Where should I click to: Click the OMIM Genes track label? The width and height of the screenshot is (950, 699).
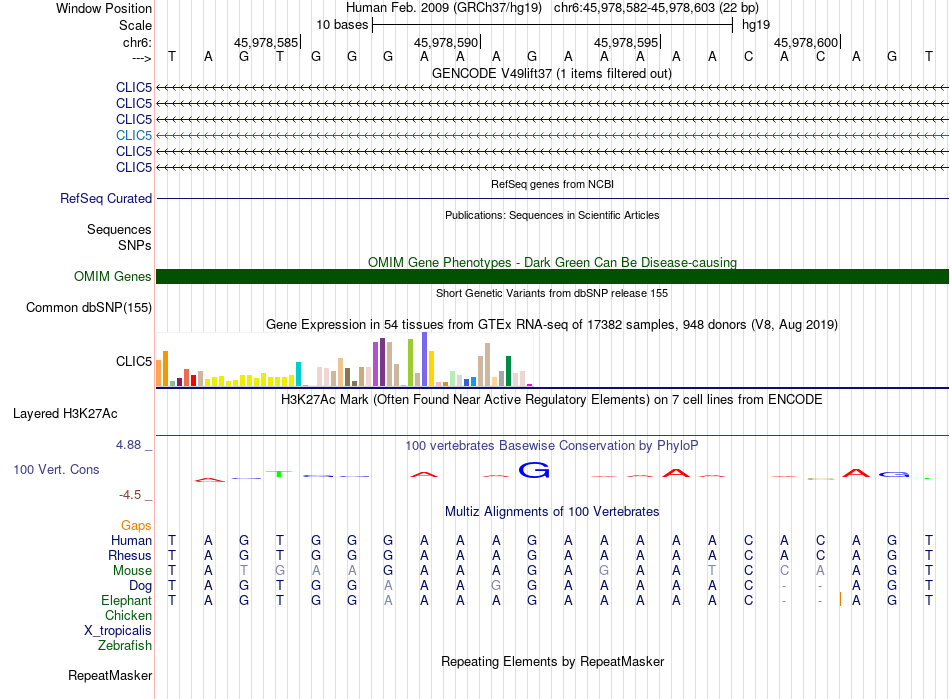[x=112, y=277]
